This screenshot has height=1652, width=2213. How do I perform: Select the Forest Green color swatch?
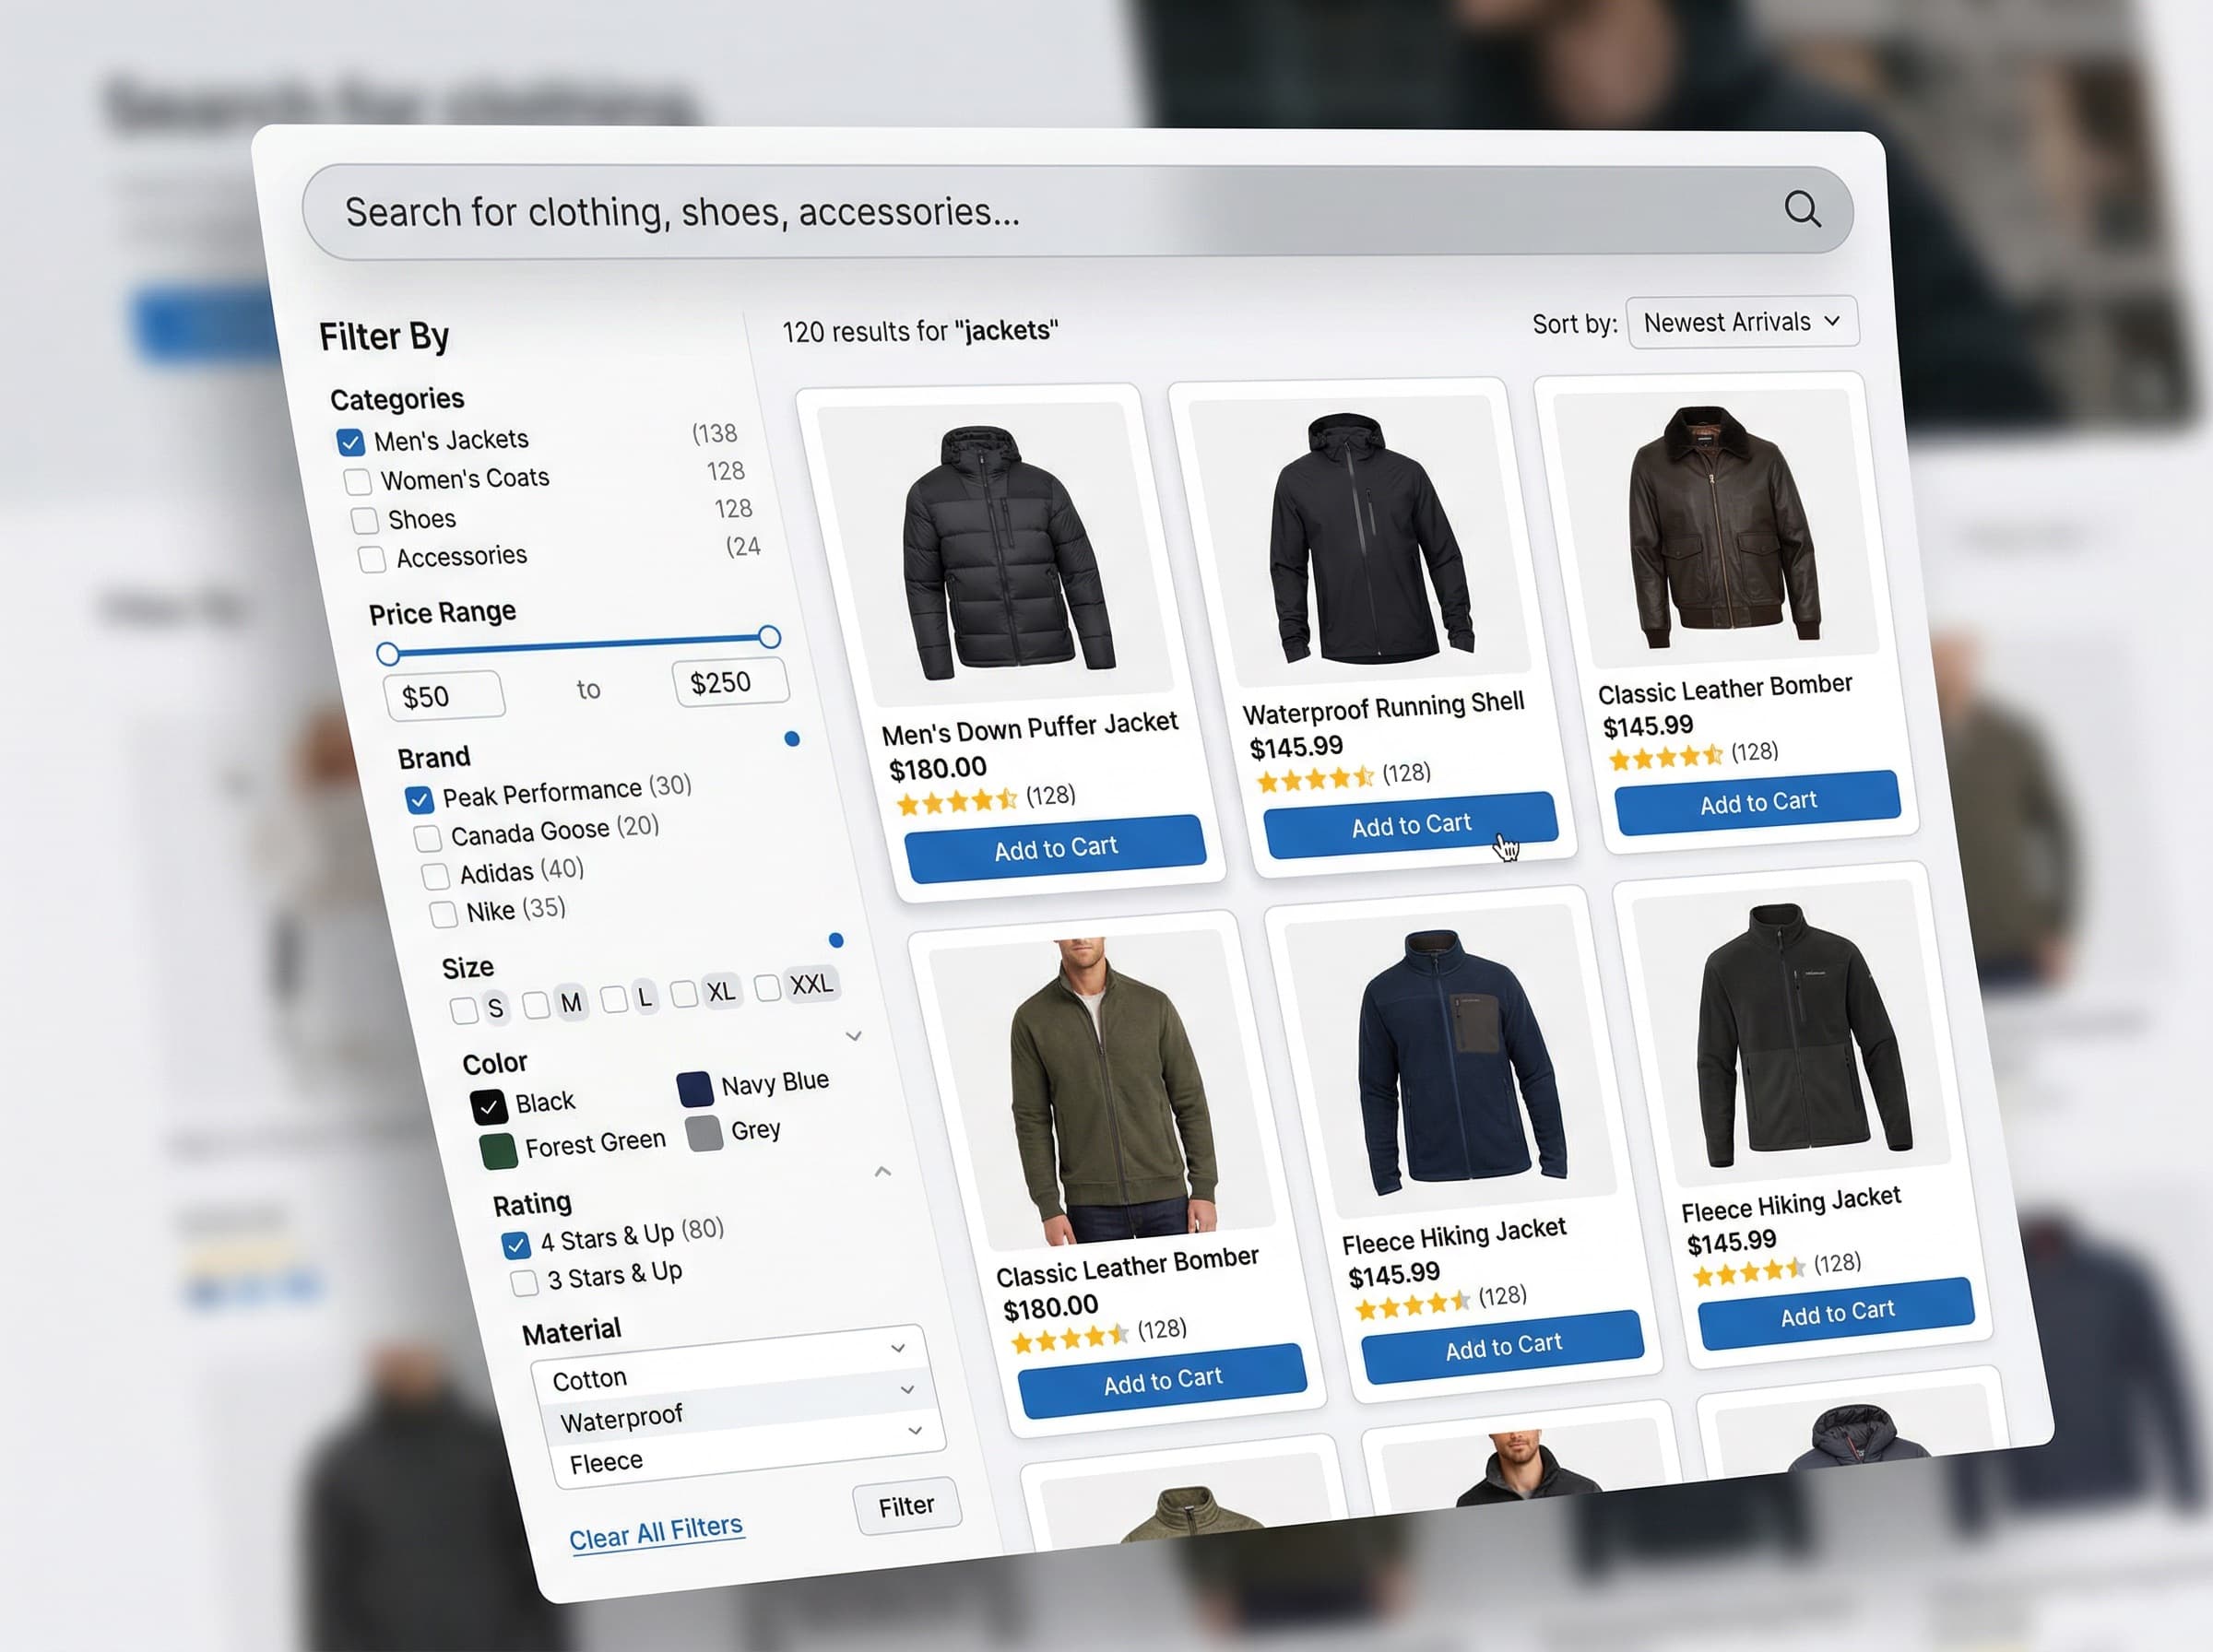click(x=498, y=1151)
